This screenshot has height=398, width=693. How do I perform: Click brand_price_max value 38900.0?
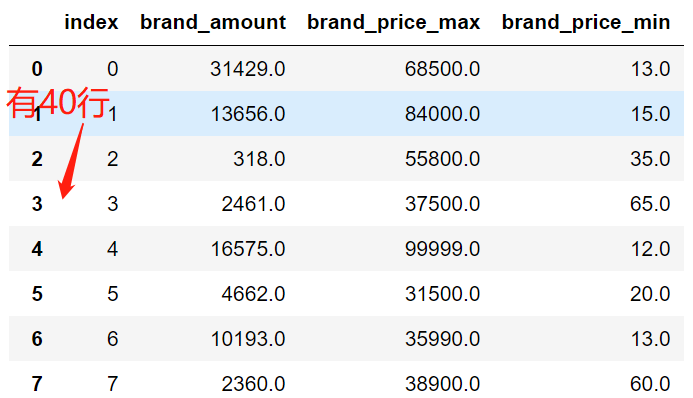coord(442,384)
